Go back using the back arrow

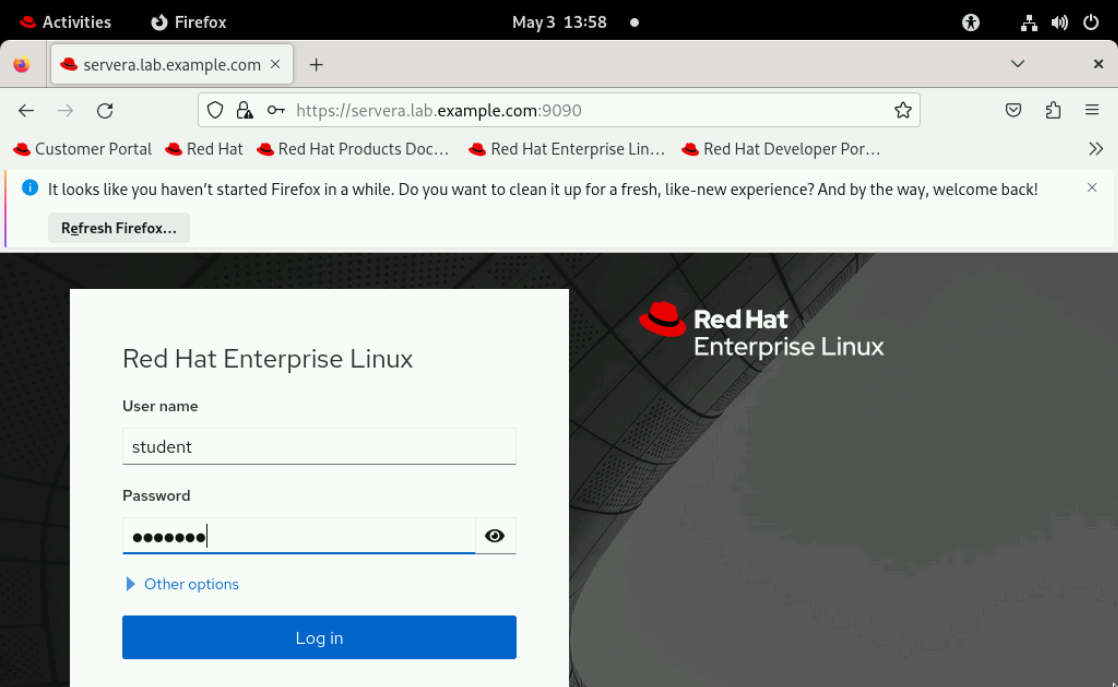[27, 111]
